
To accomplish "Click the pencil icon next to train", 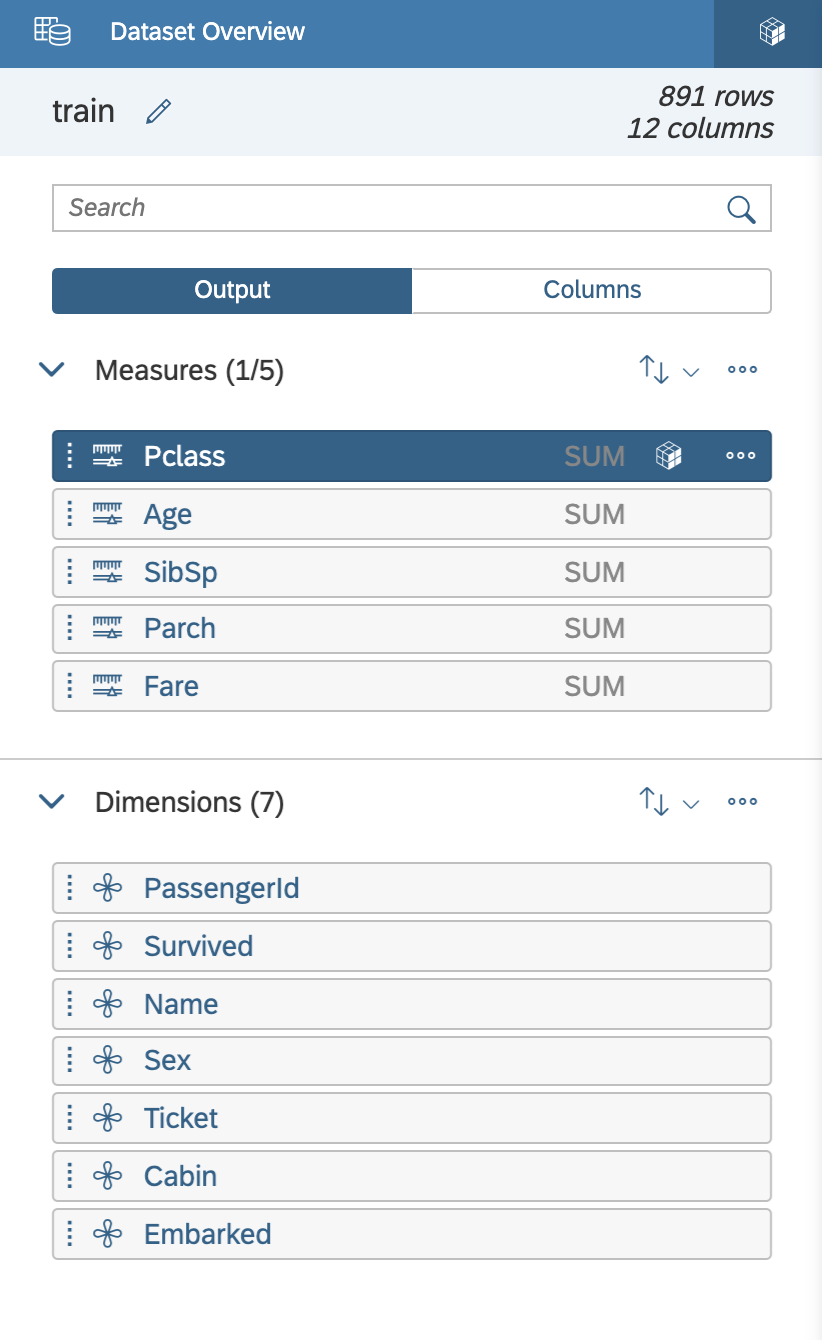I will (158, 111).
